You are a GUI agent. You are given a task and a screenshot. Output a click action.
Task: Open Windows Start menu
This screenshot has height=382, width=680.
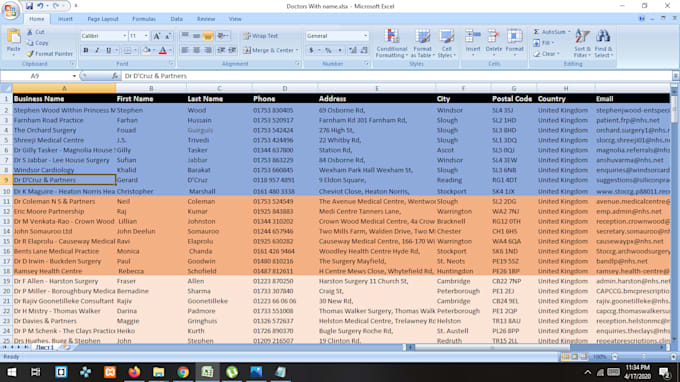pos(12,372)
